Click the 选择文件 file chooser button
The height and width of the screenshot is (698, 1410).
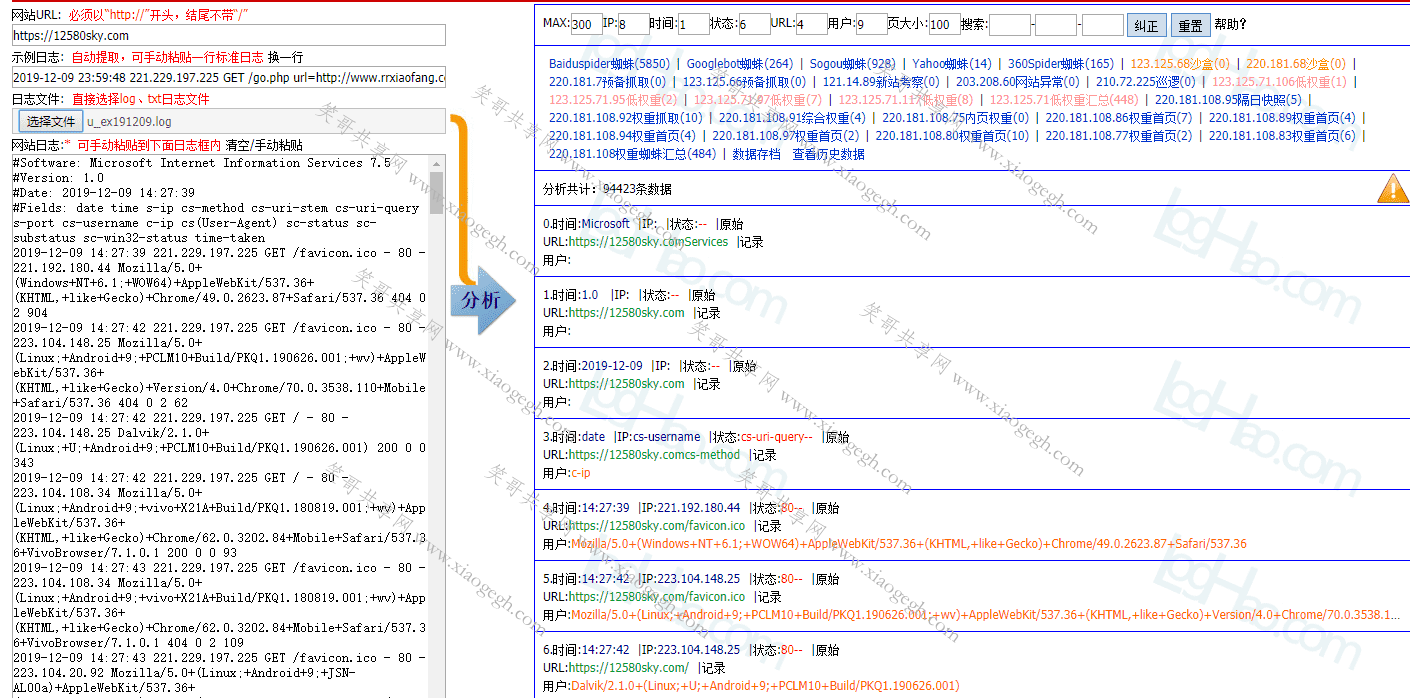pos(51,121)
